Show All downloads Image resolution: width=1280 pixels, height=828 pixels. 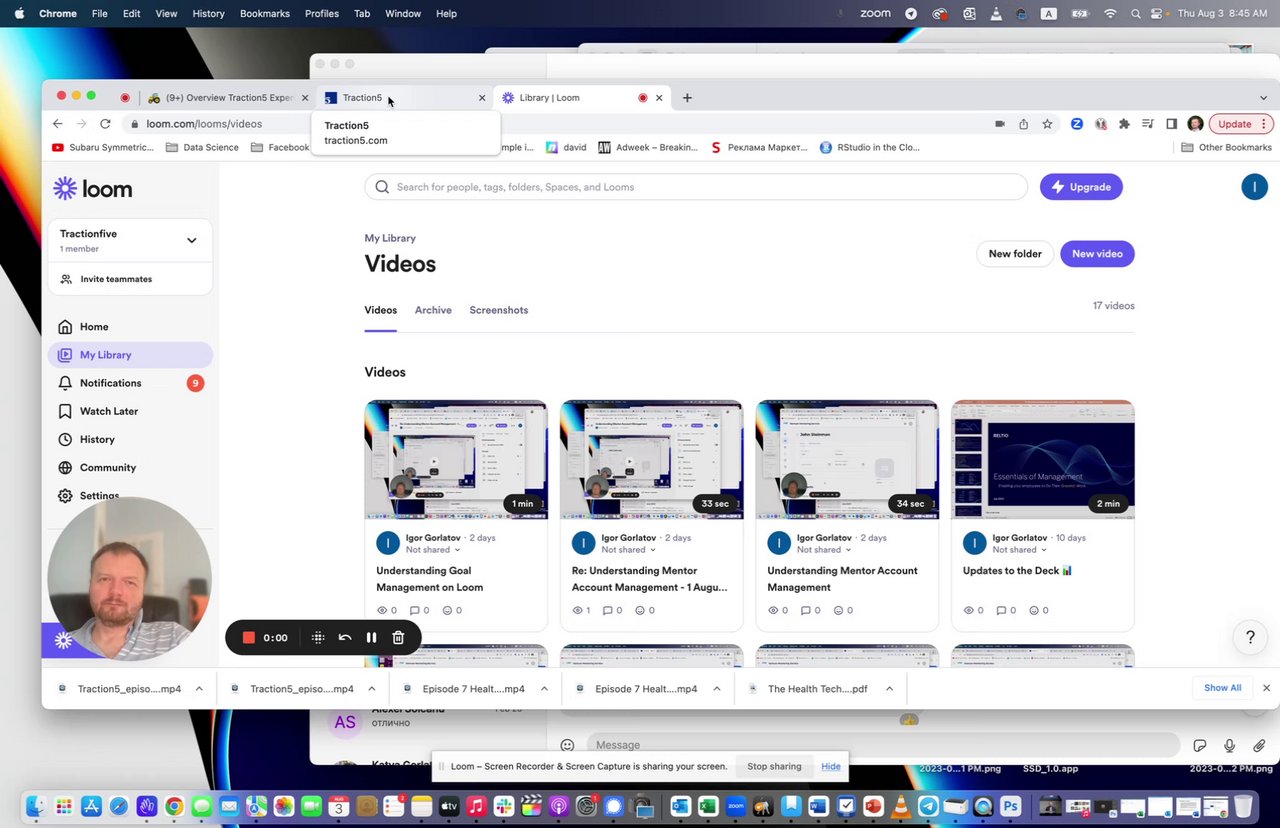coord(1222,688)
